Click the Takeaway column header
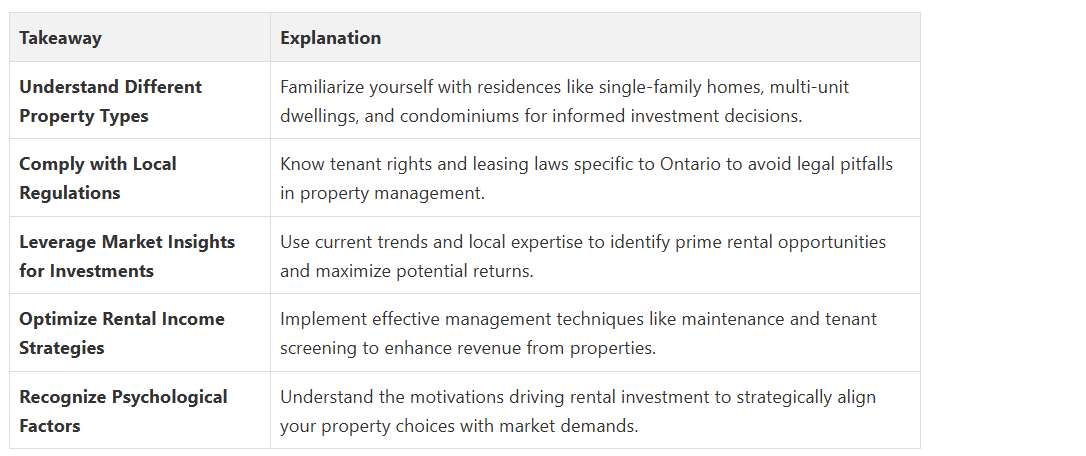 (60, 38)
